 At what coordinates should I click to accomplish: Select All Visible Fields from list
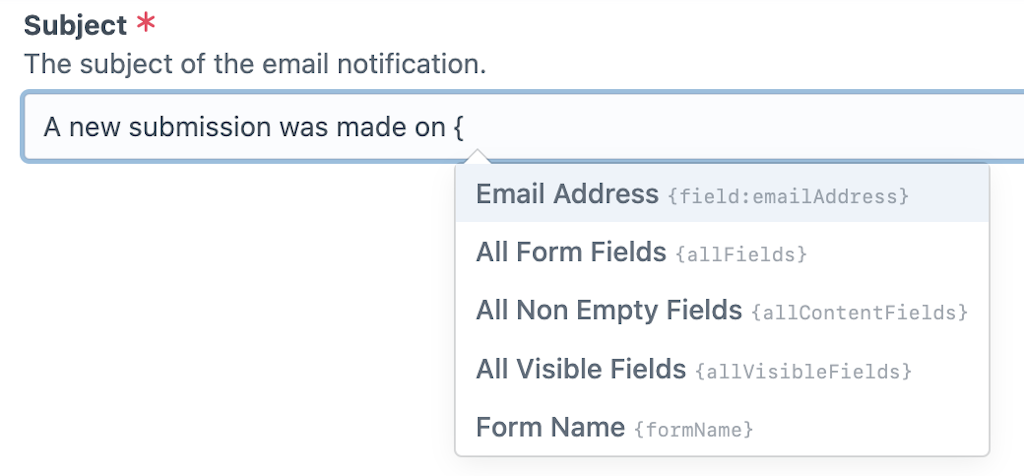(580, 370)
